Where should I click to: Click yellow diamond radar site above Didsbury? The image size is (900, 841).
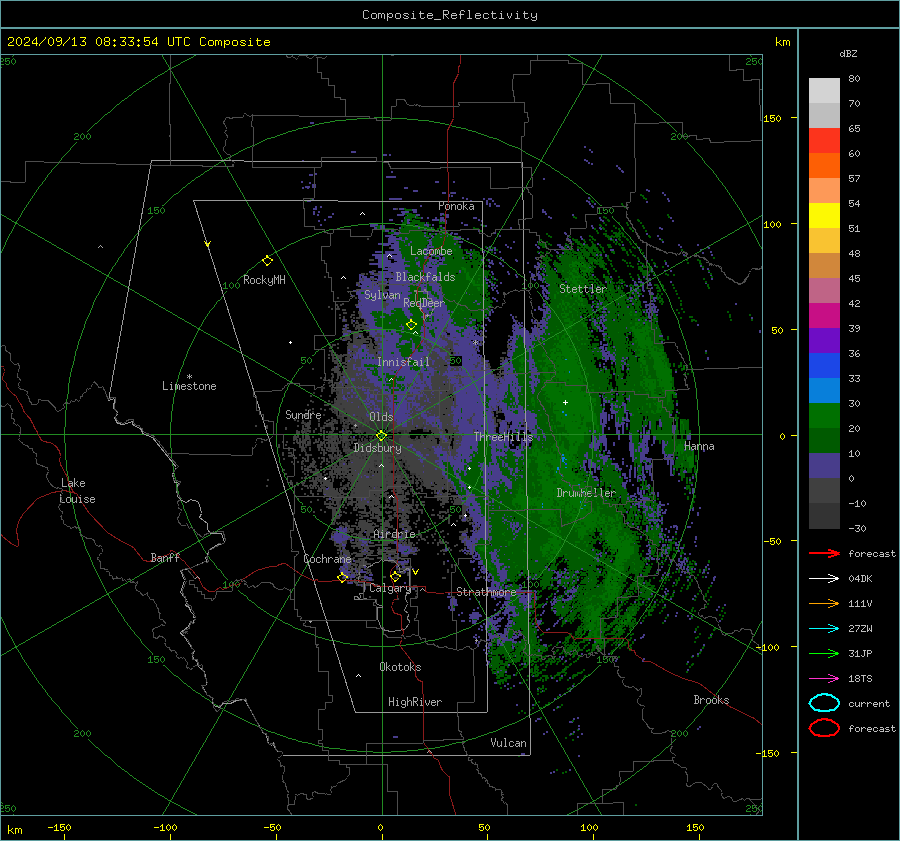(381, 436)
